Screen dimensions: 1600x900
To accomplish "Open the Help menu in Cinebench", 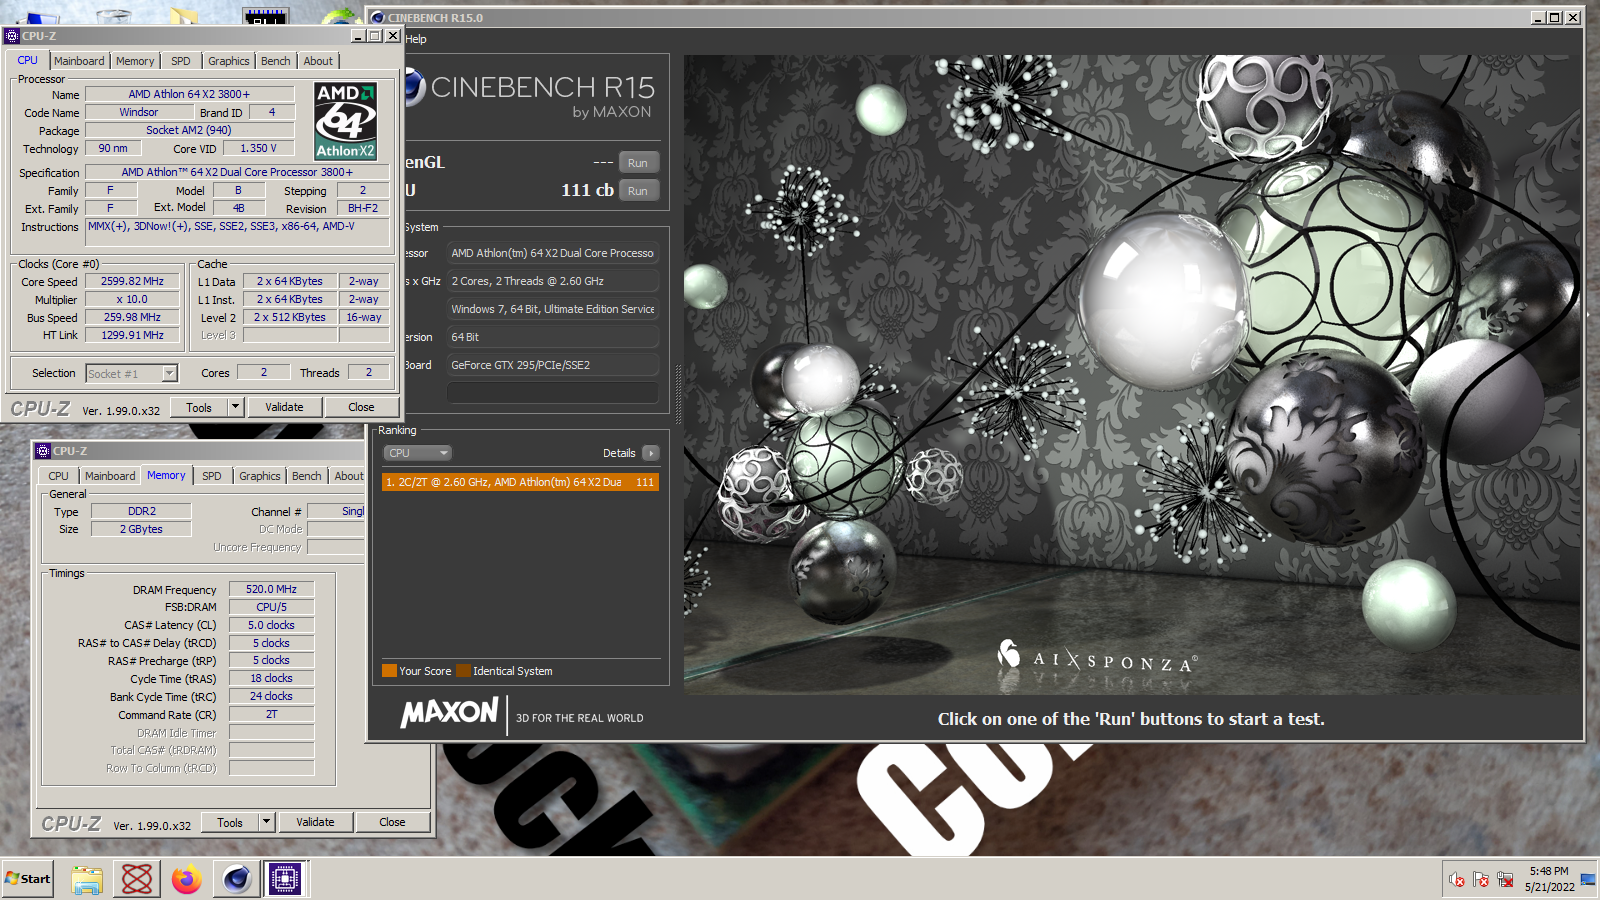I will click(x=416, y=39).
